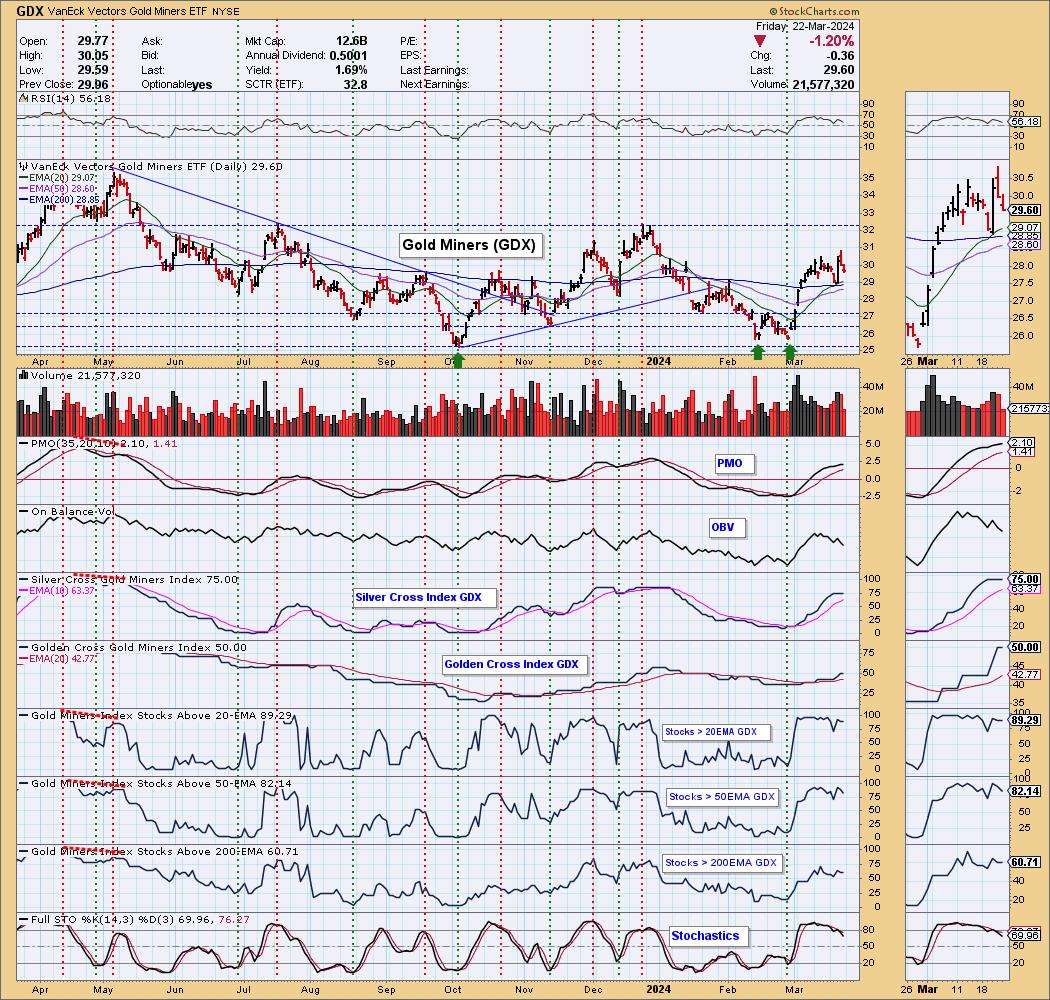Screen dimensions: 1050x1000
Task: Click the header Volume value 21,577,320
Action: 823,84
